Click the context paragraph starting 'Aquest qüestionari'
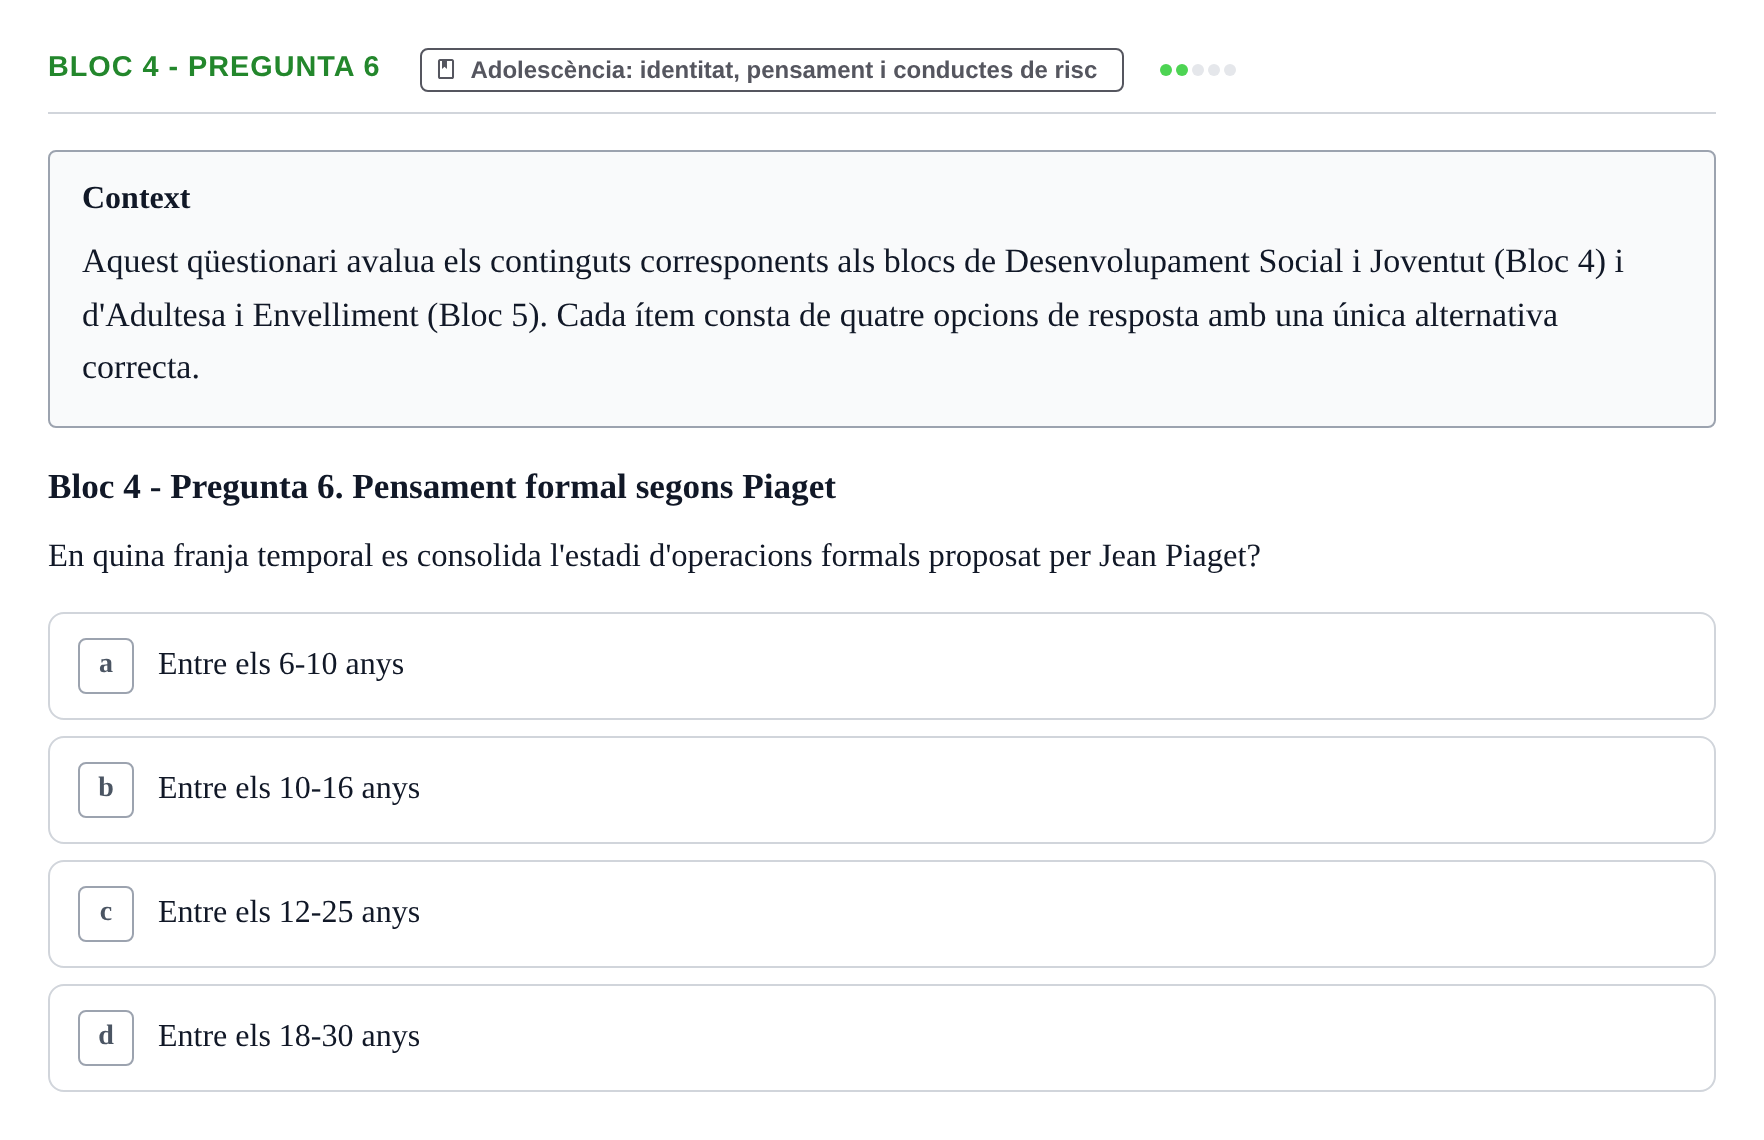The image size is (1764, 1140). point(852,314)
